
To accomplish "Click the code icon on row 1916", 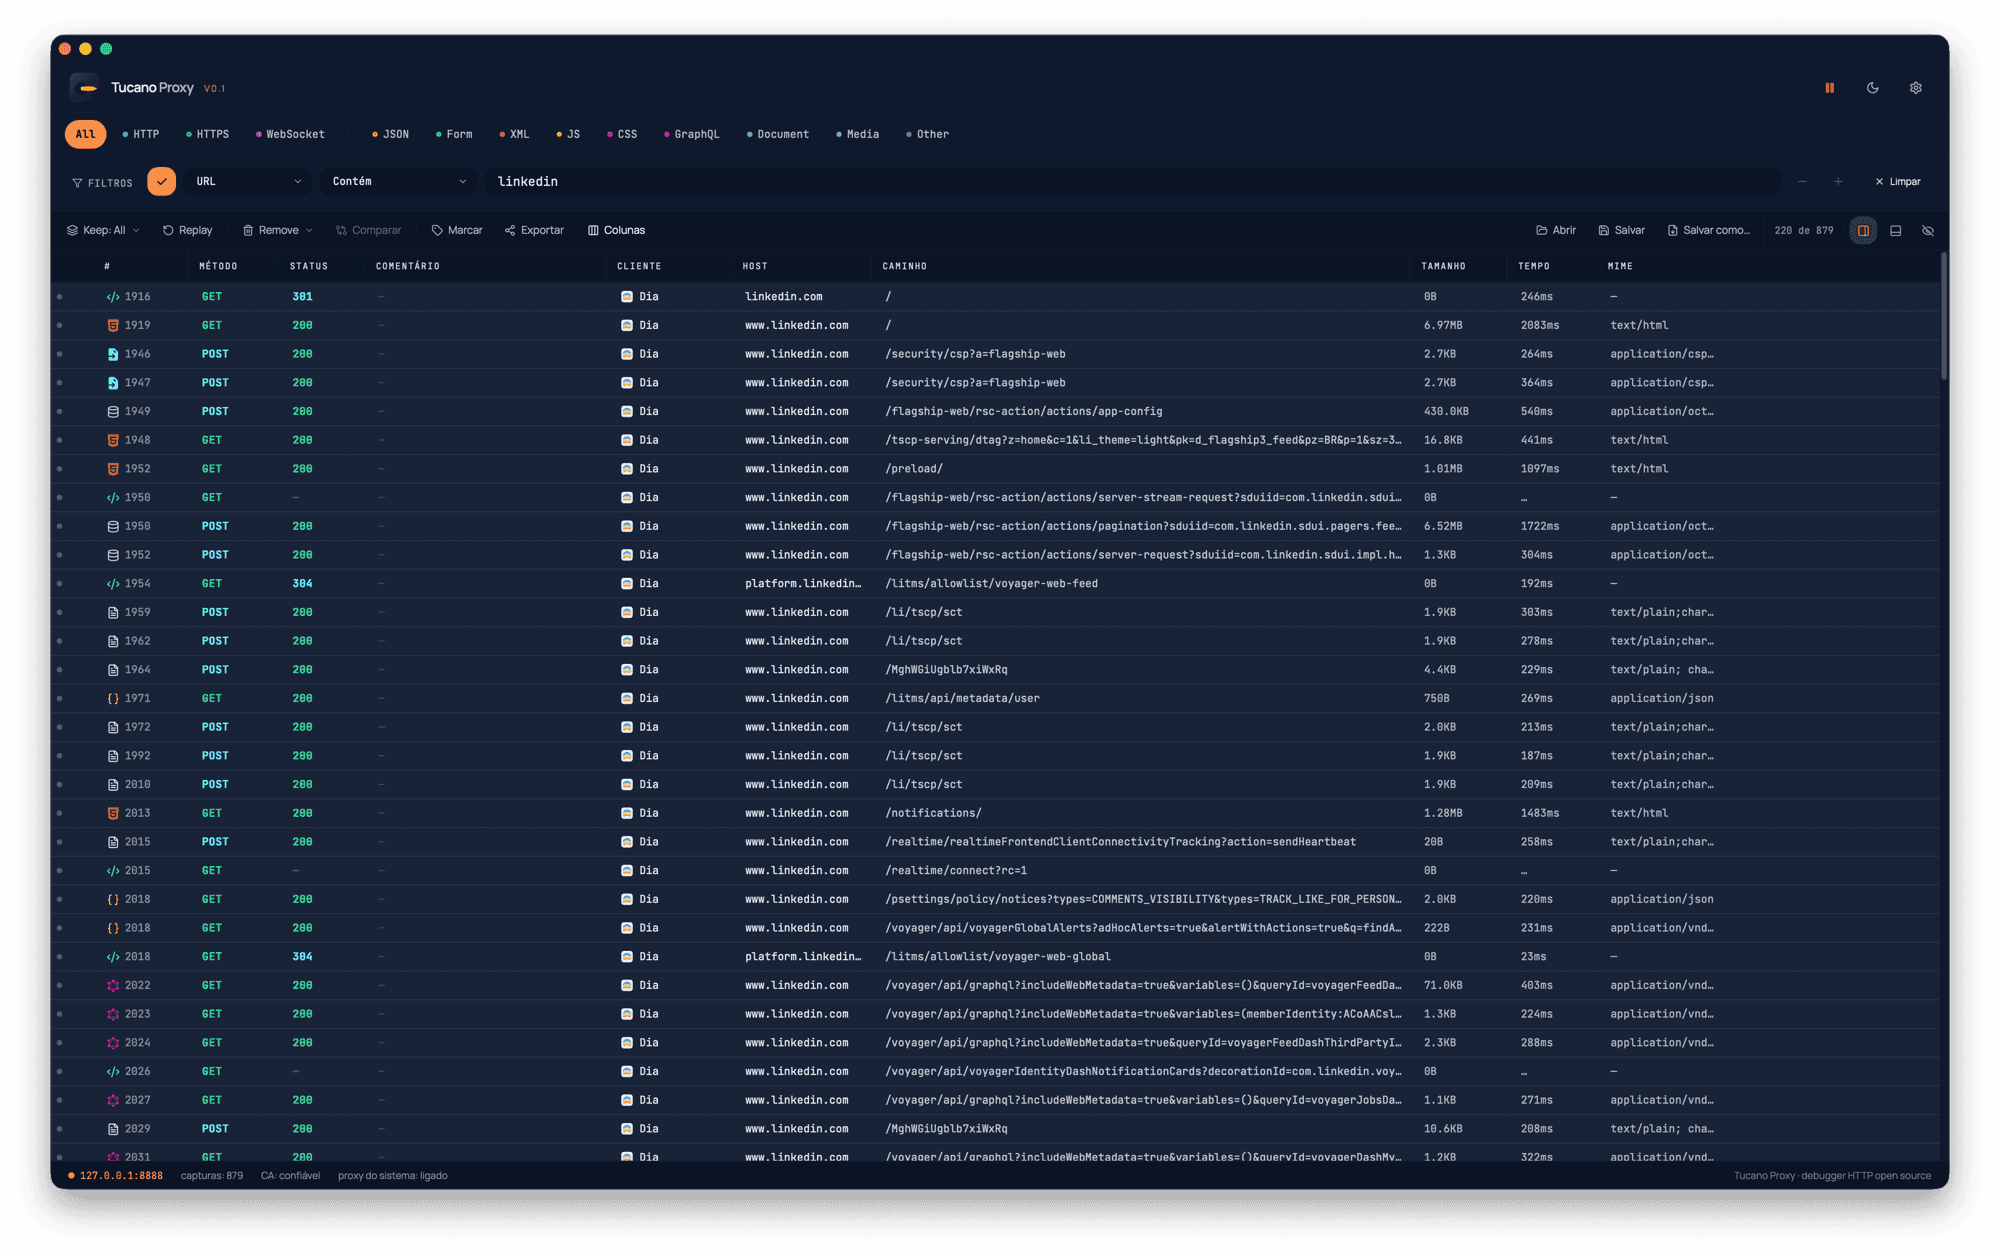I will click(x=113, y=297).
